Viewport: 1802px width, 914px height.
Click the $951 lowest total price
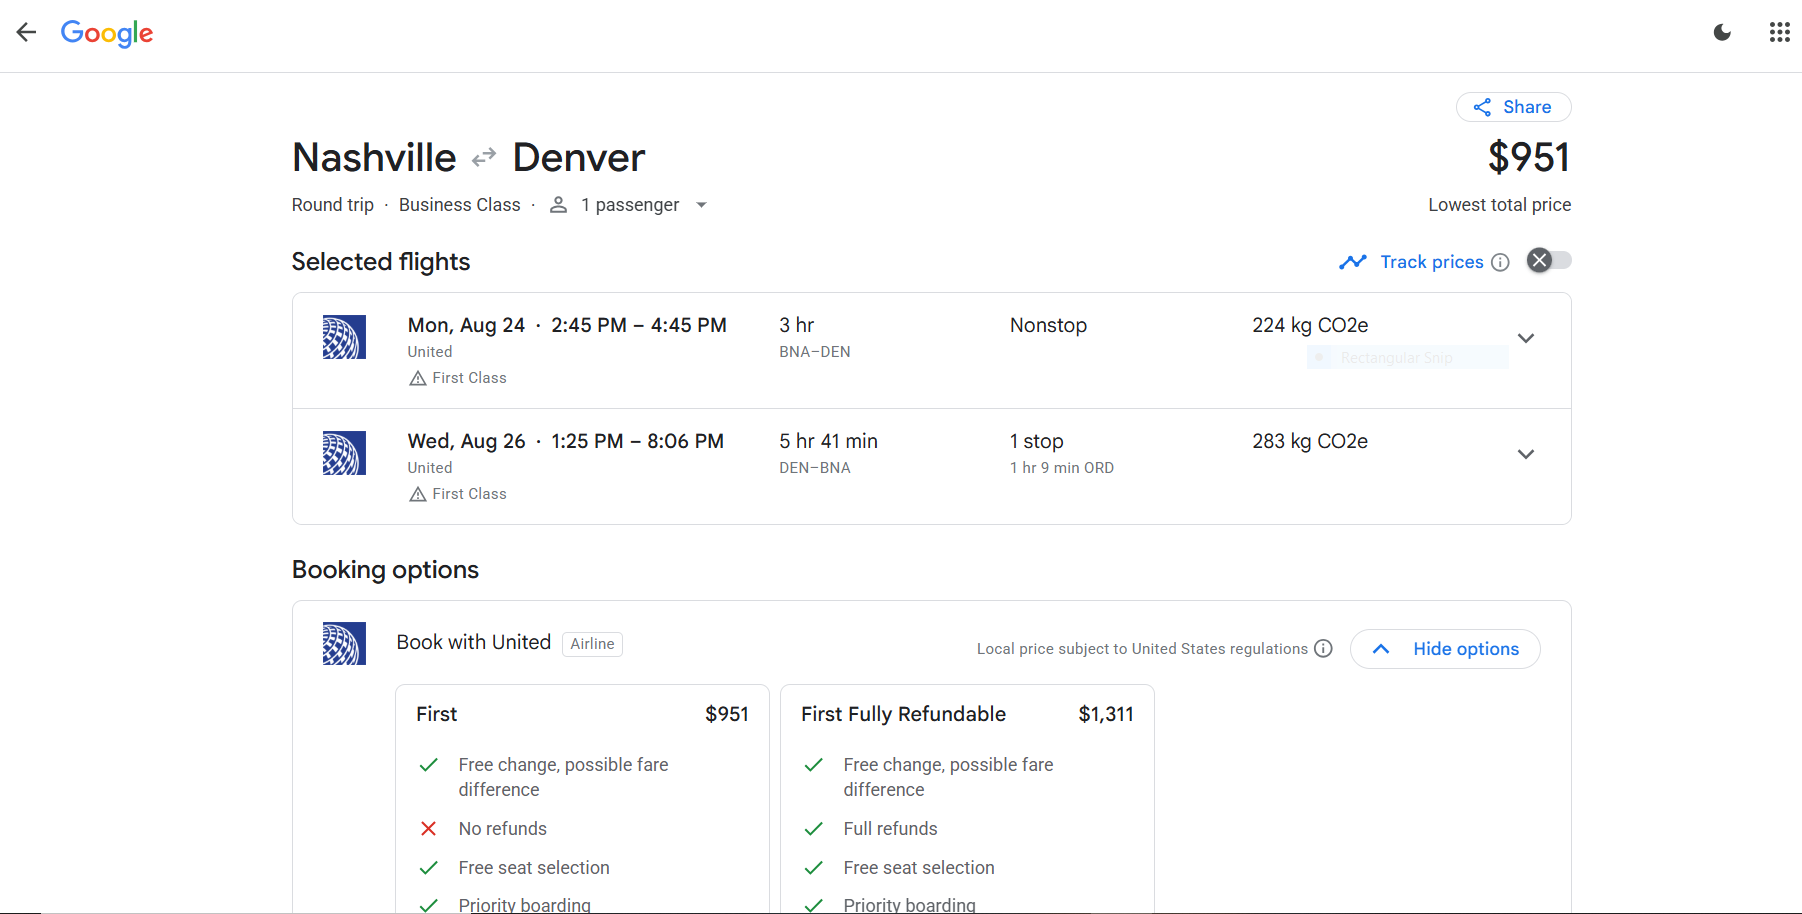coord(1529,157)
